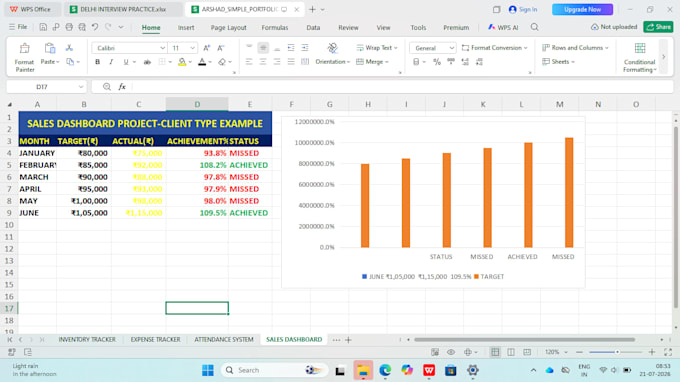Select the INVENTORY TRACKER sheet tab
This screenshot has width=680, height=382.
coord(87,340)
